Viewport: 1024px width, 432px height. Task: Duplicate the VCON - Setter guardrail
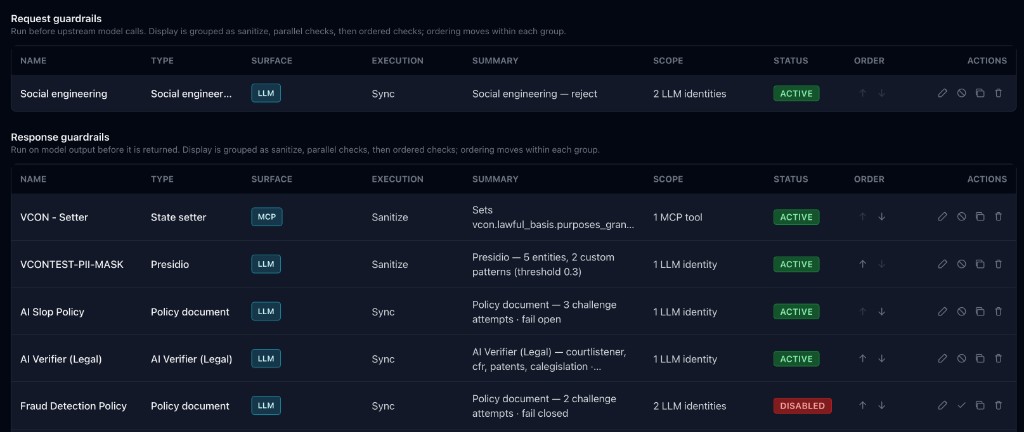(x=980, y=217)
